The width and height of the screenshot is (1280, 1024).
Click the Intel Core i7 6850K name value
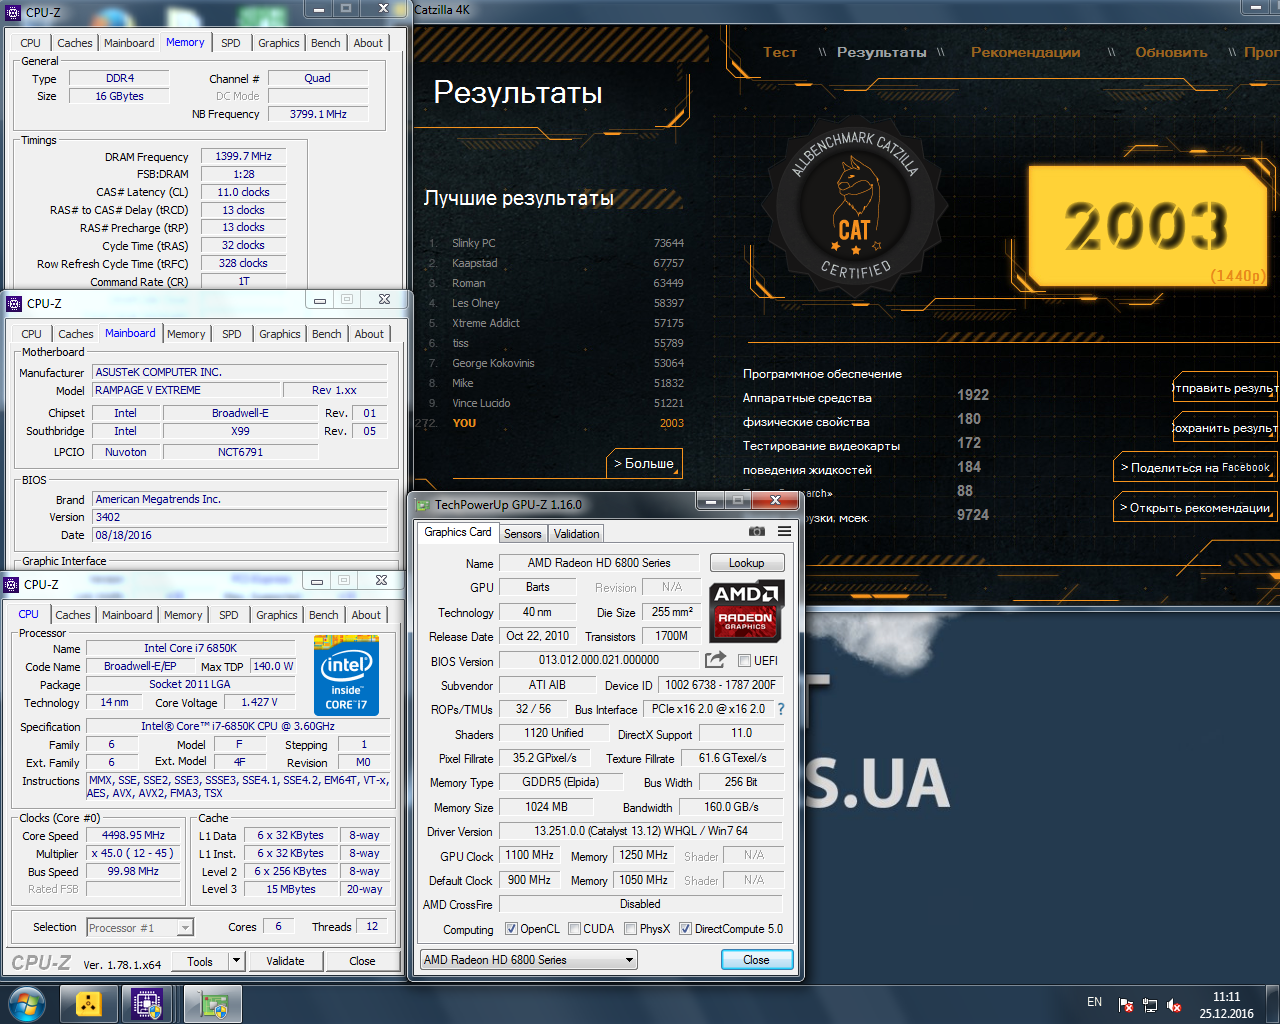190,648
